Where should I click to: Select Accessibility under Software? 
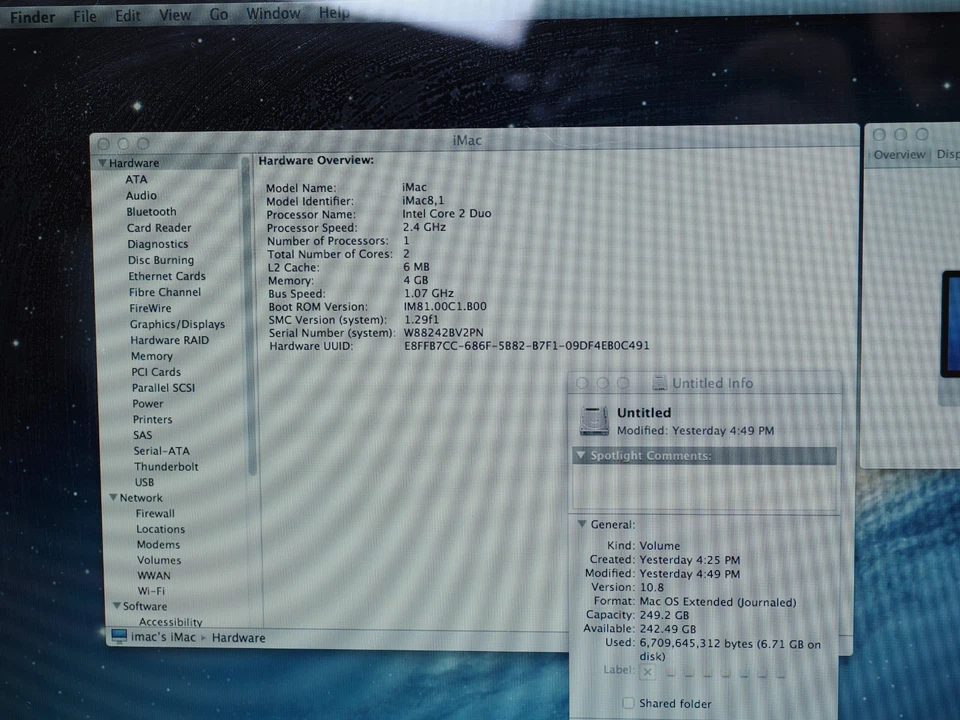point(170,621)
